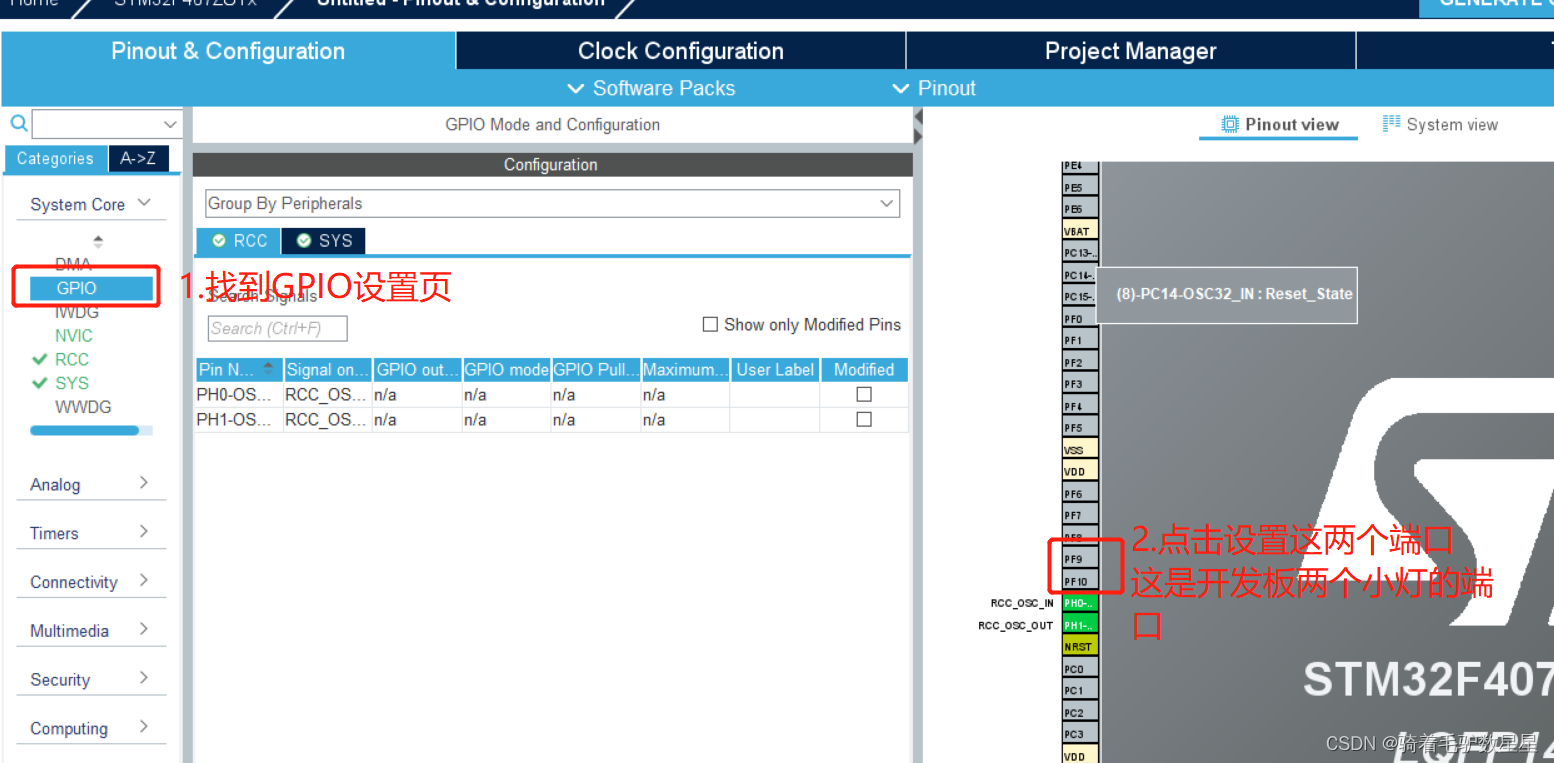1554x763 pixels.
Task: Click the PF9 pin on the chip
Action: click(x=1080, y=560)
